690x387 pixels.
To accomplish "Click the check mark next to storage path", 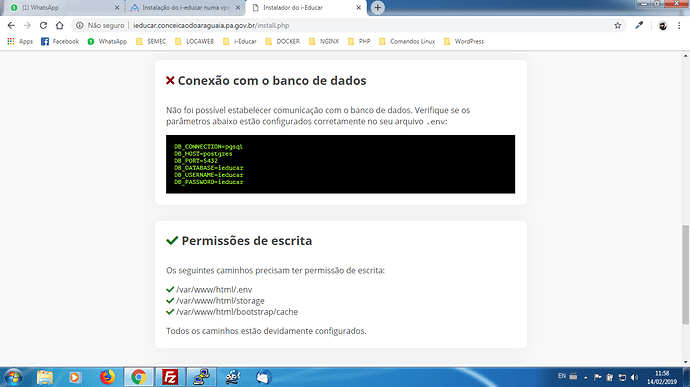I will coord(170,301).
